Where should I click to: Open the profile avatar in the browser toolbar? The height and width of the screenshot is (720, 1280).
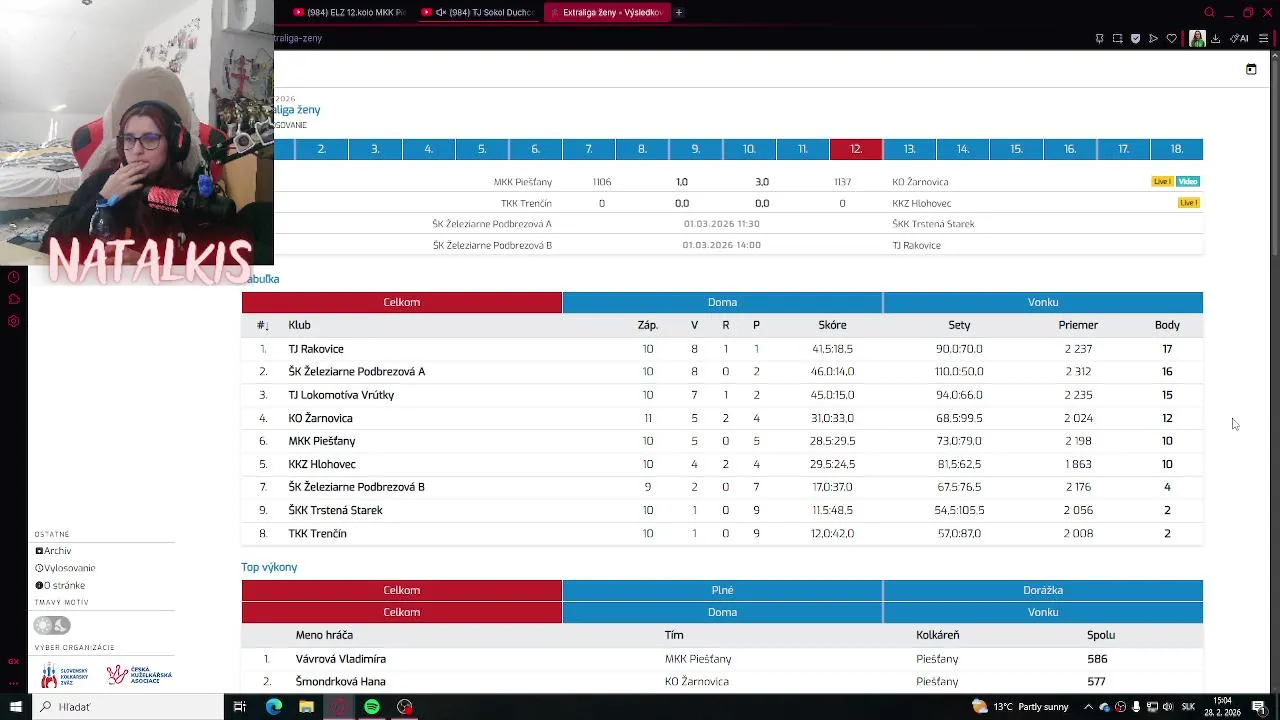click(x=1196, y=39)
